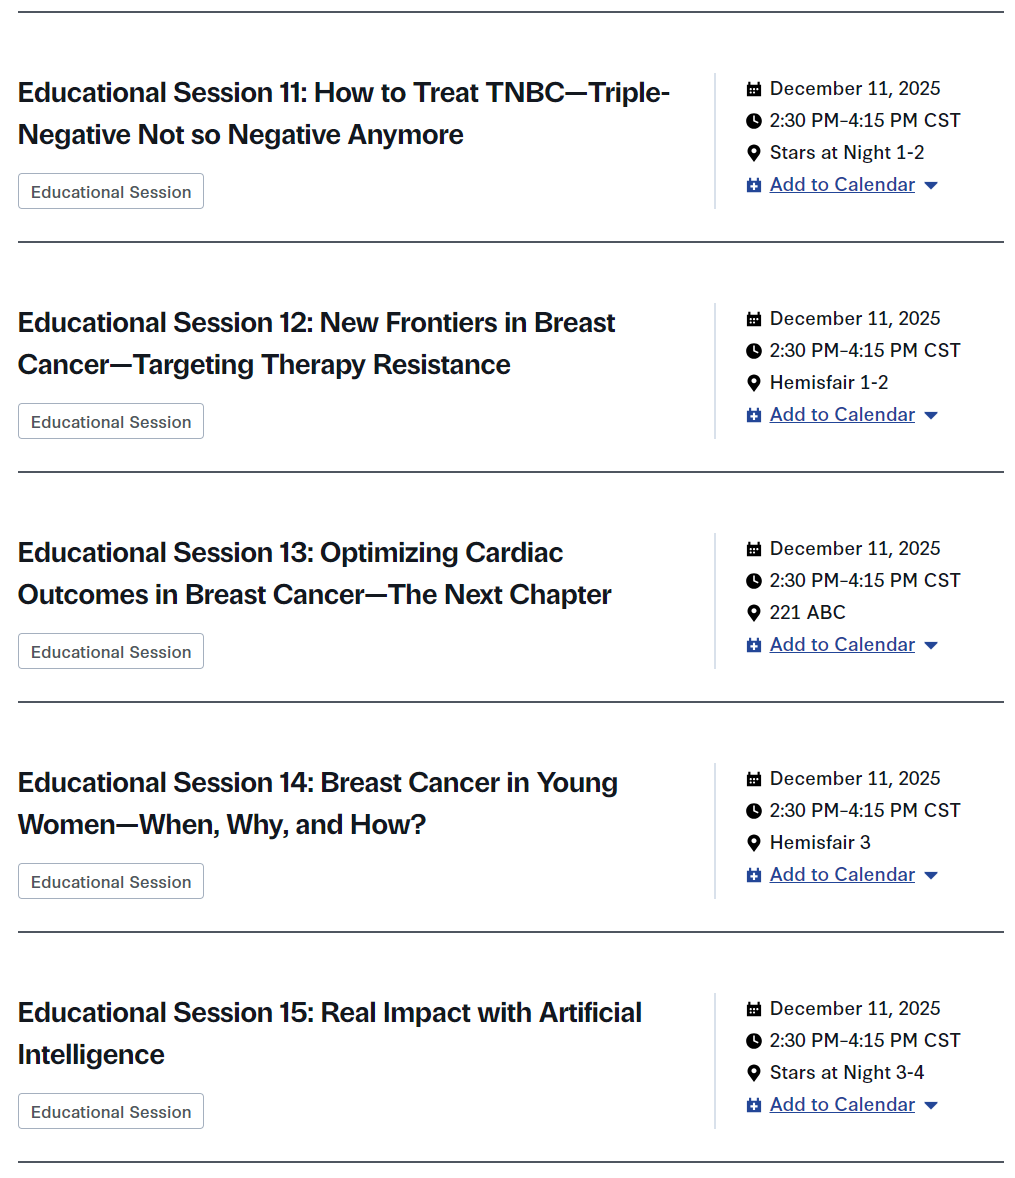Click clock icon for Educational Session 15

click(x=754, y=1041)
